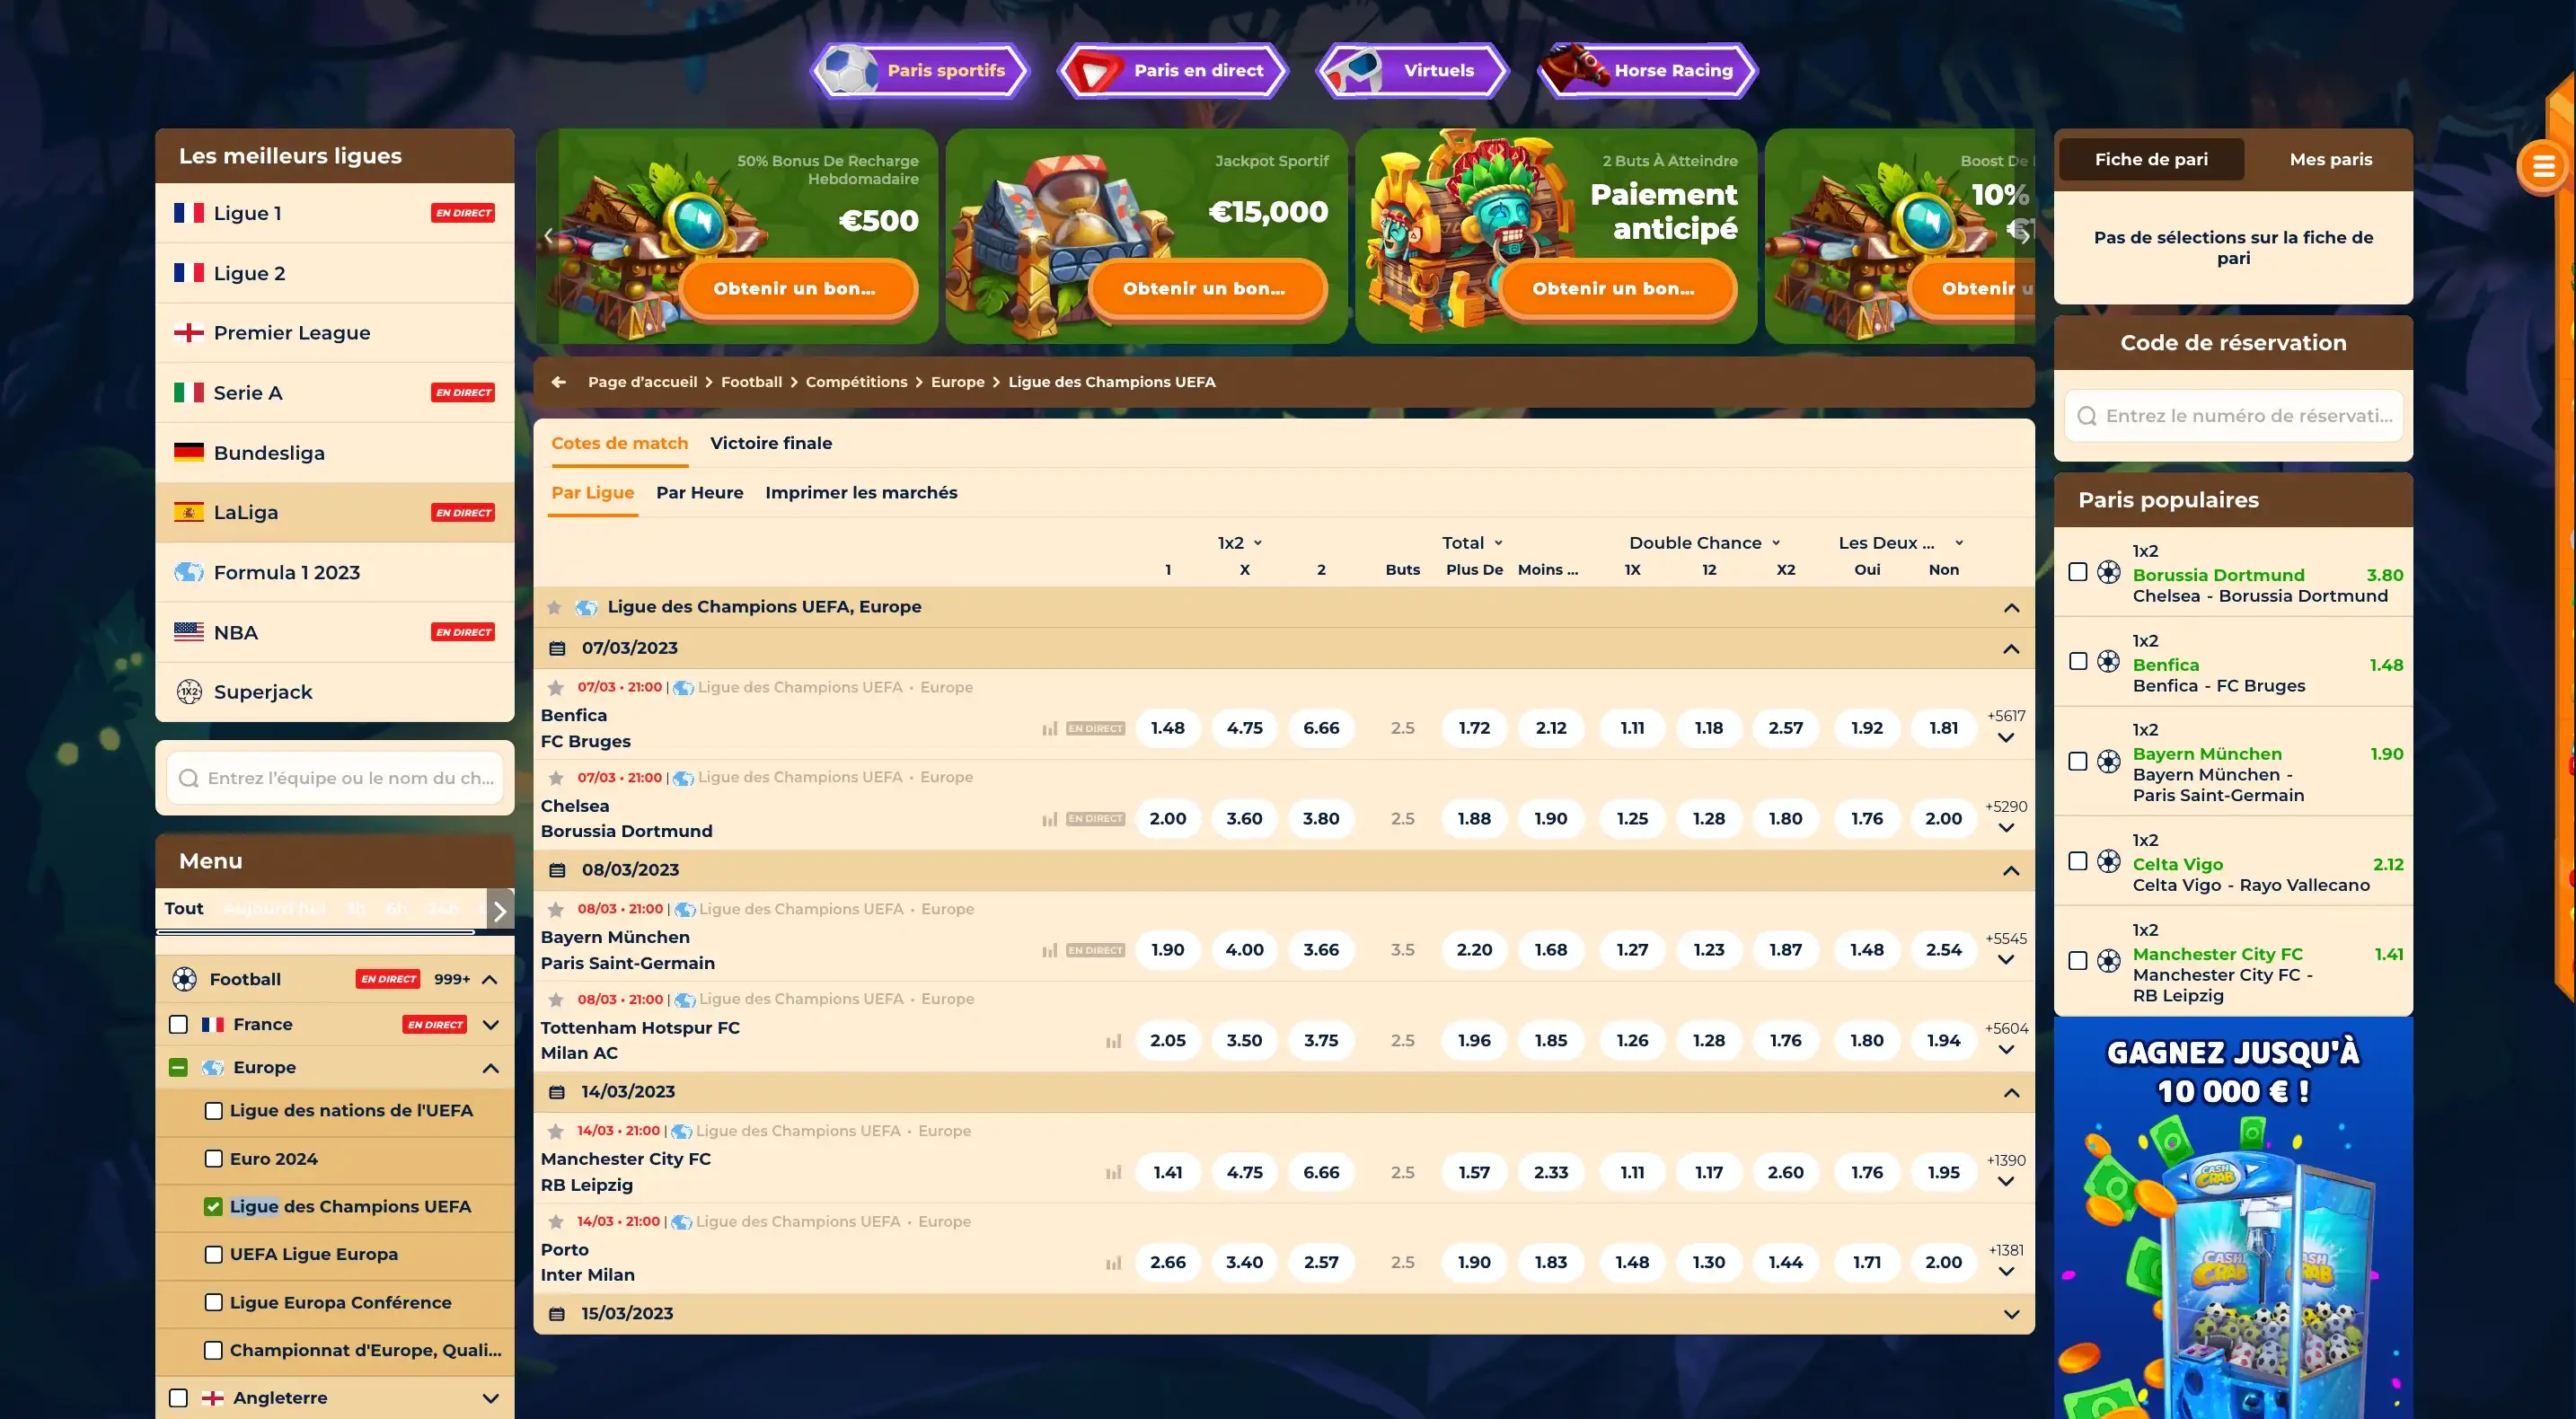Switch to the Mes paris tab
This screenshot has height=1419, width=2576.
(2330, 159)
